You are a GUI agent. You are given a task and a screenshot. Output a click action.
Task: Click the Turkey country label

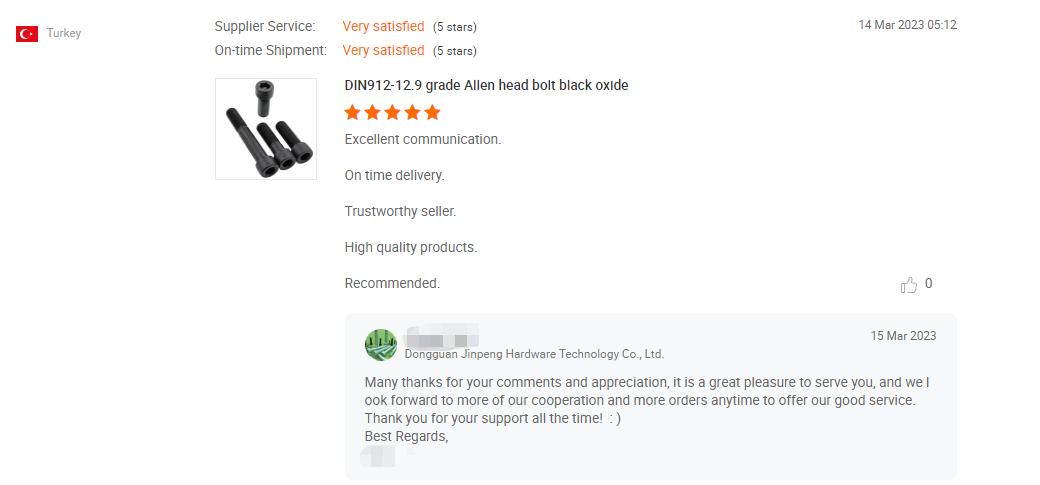pos(64,33)
